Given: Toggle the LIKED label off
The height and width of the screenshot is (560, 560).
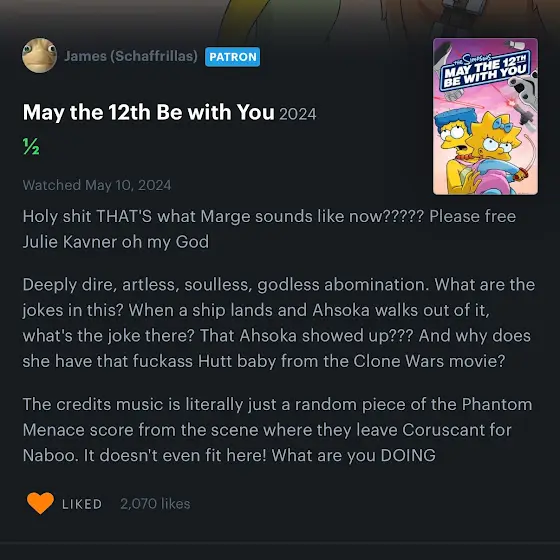Looking at the screenshot, I should click(x=82, y=504).
